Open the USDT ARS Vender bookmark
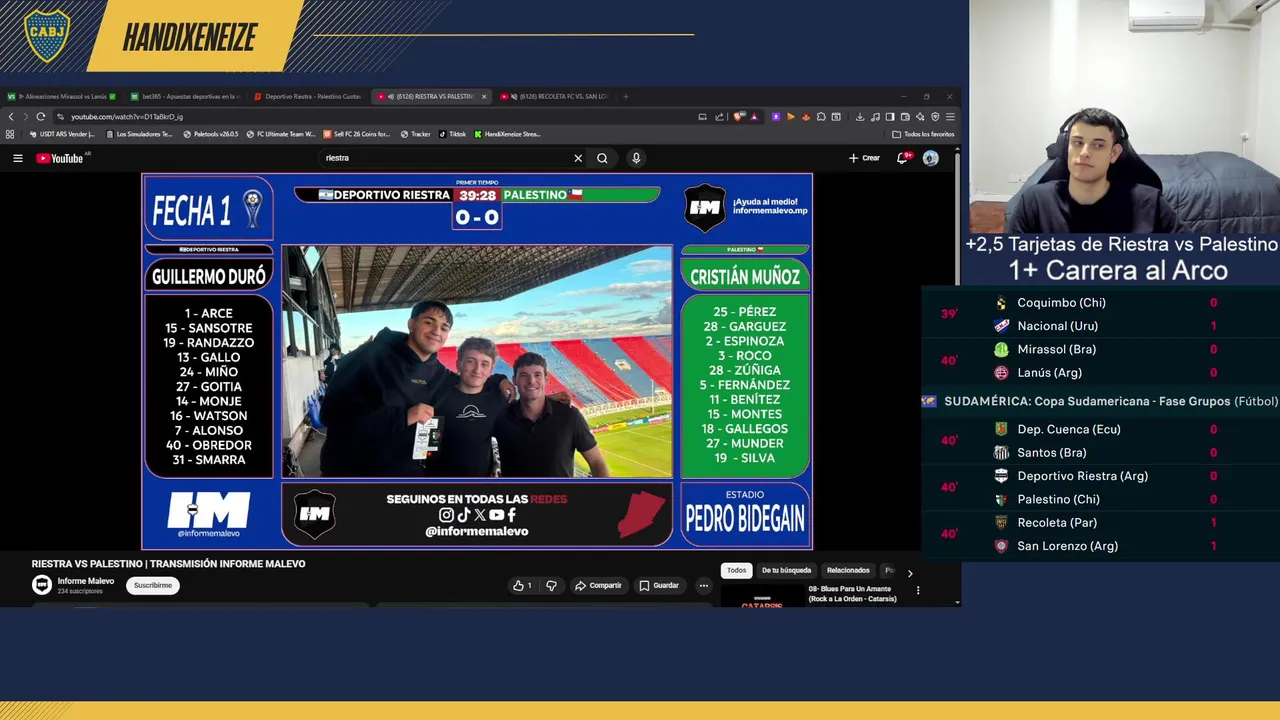 [x=62, y=134]
